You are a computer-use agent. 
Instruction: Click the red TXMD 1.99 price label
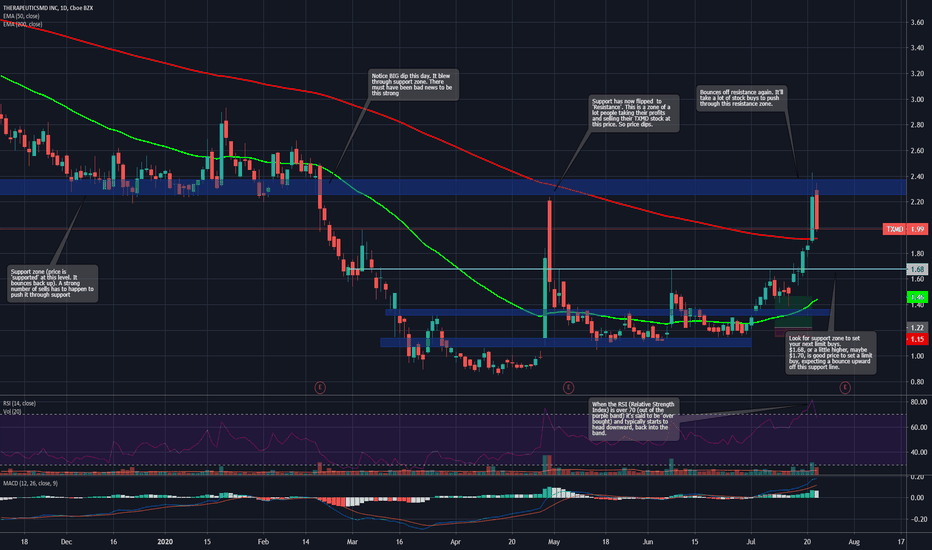pyautogui.click(x=905, y=229)
